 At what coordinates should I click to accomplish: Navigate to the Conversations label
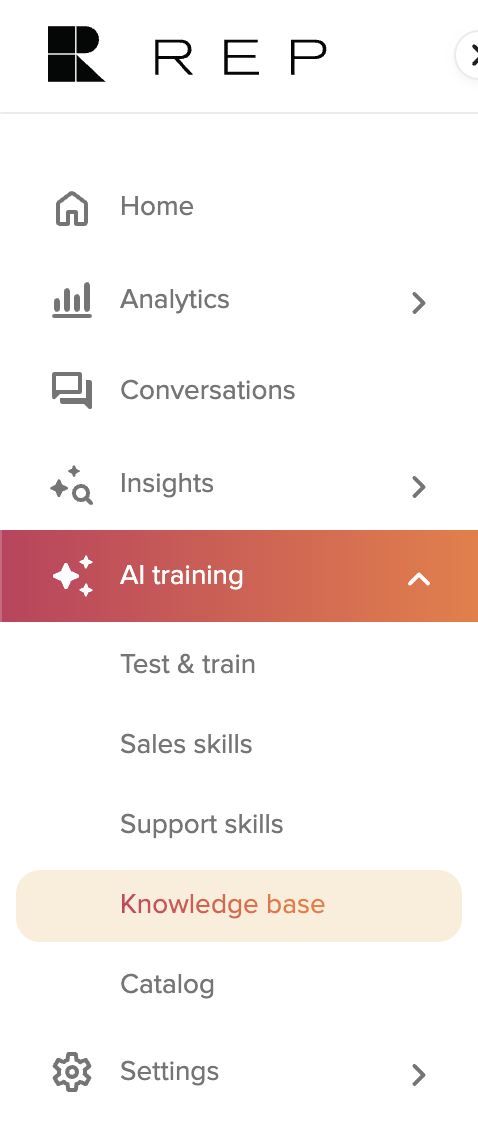tap(208, 390)
